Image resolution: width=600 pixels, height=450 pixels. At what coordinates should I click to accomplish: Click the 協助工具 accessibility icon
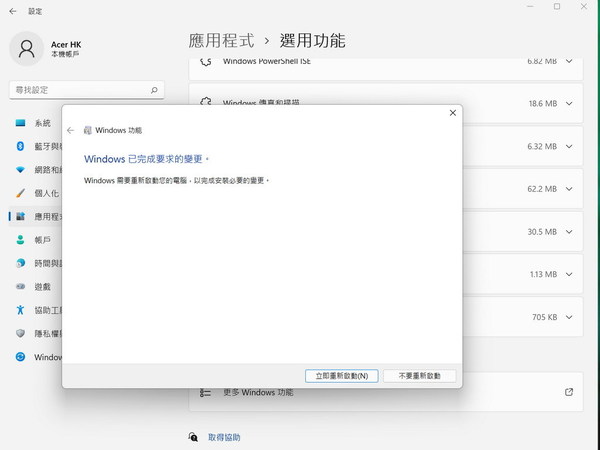coord(20,310)
